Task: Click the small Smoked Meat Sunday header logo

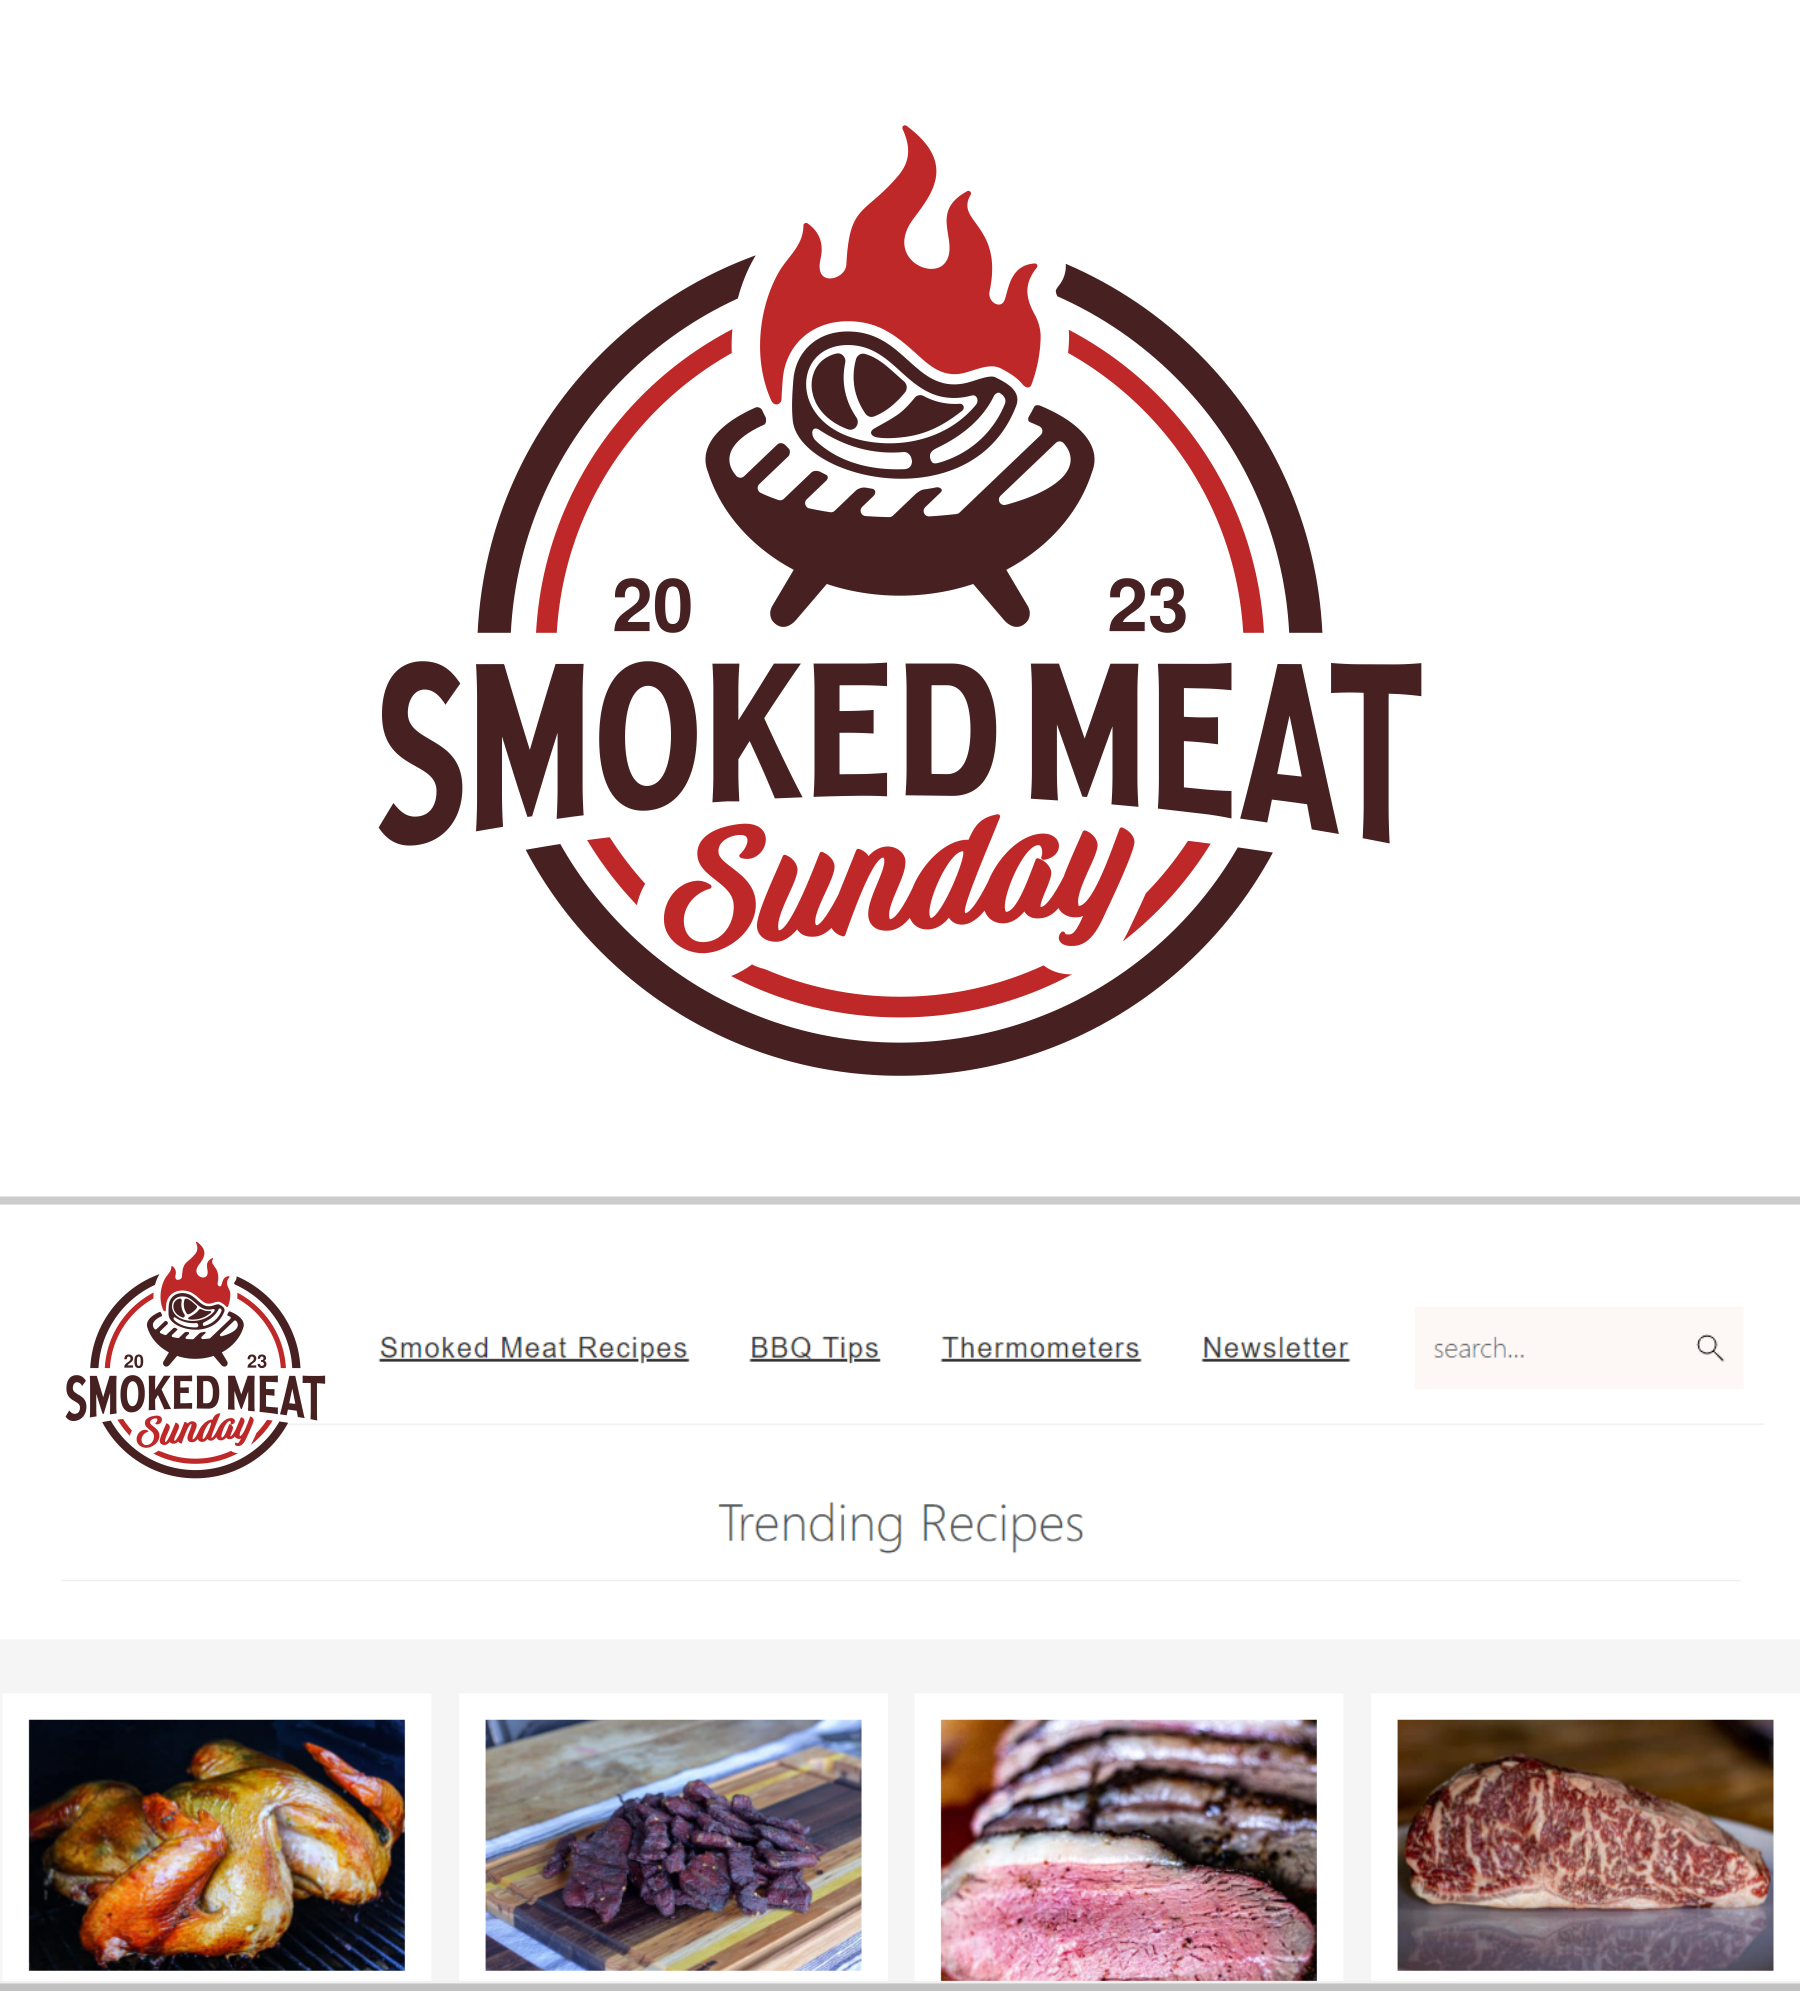Action: pyautogui.click(x=195, y=1360)
